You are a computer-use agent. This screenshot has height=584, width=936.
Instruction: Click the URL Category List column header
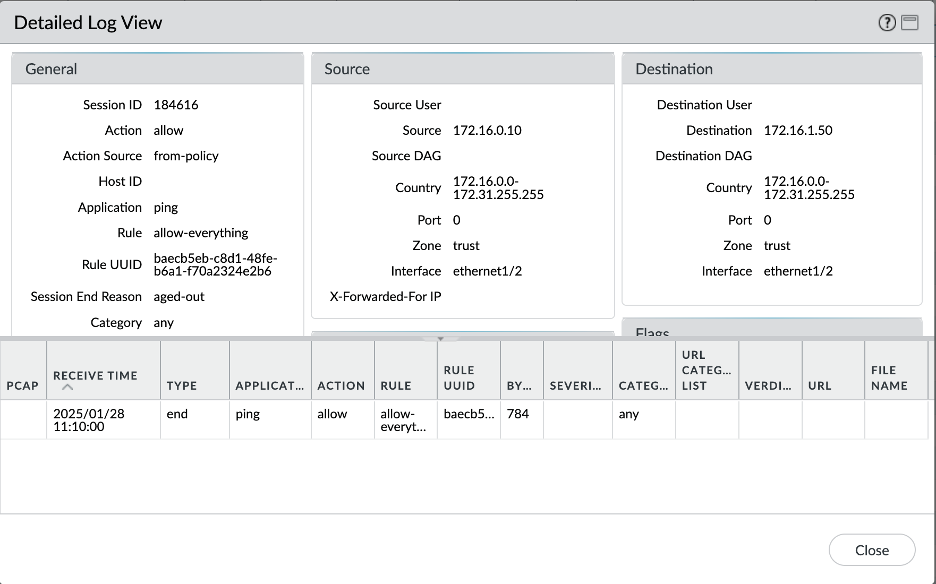tap(706, 370)
